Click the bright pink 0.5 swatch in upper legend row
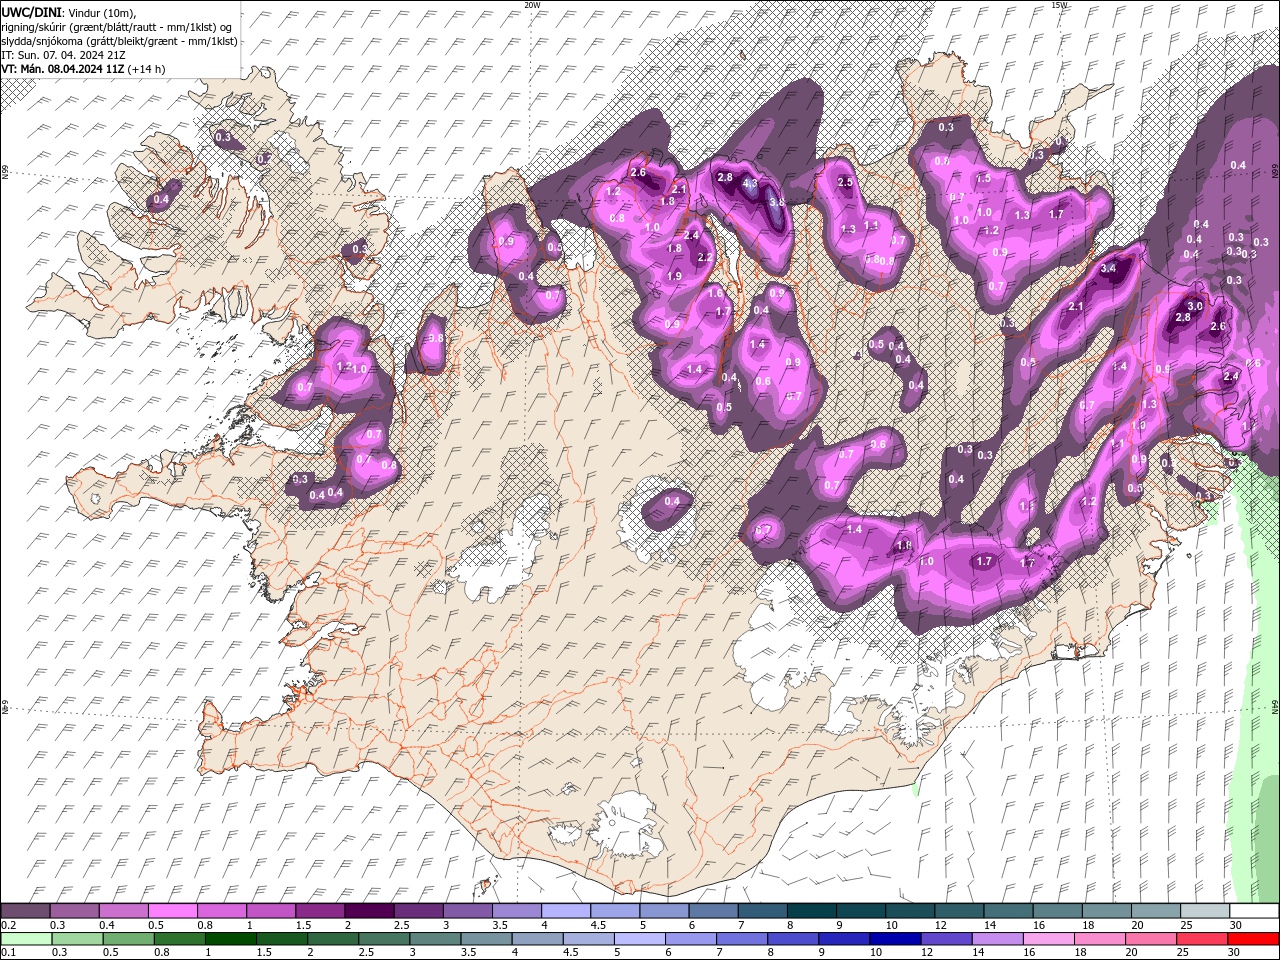The height and width of the screenshot is (960, 1280). 173,911
